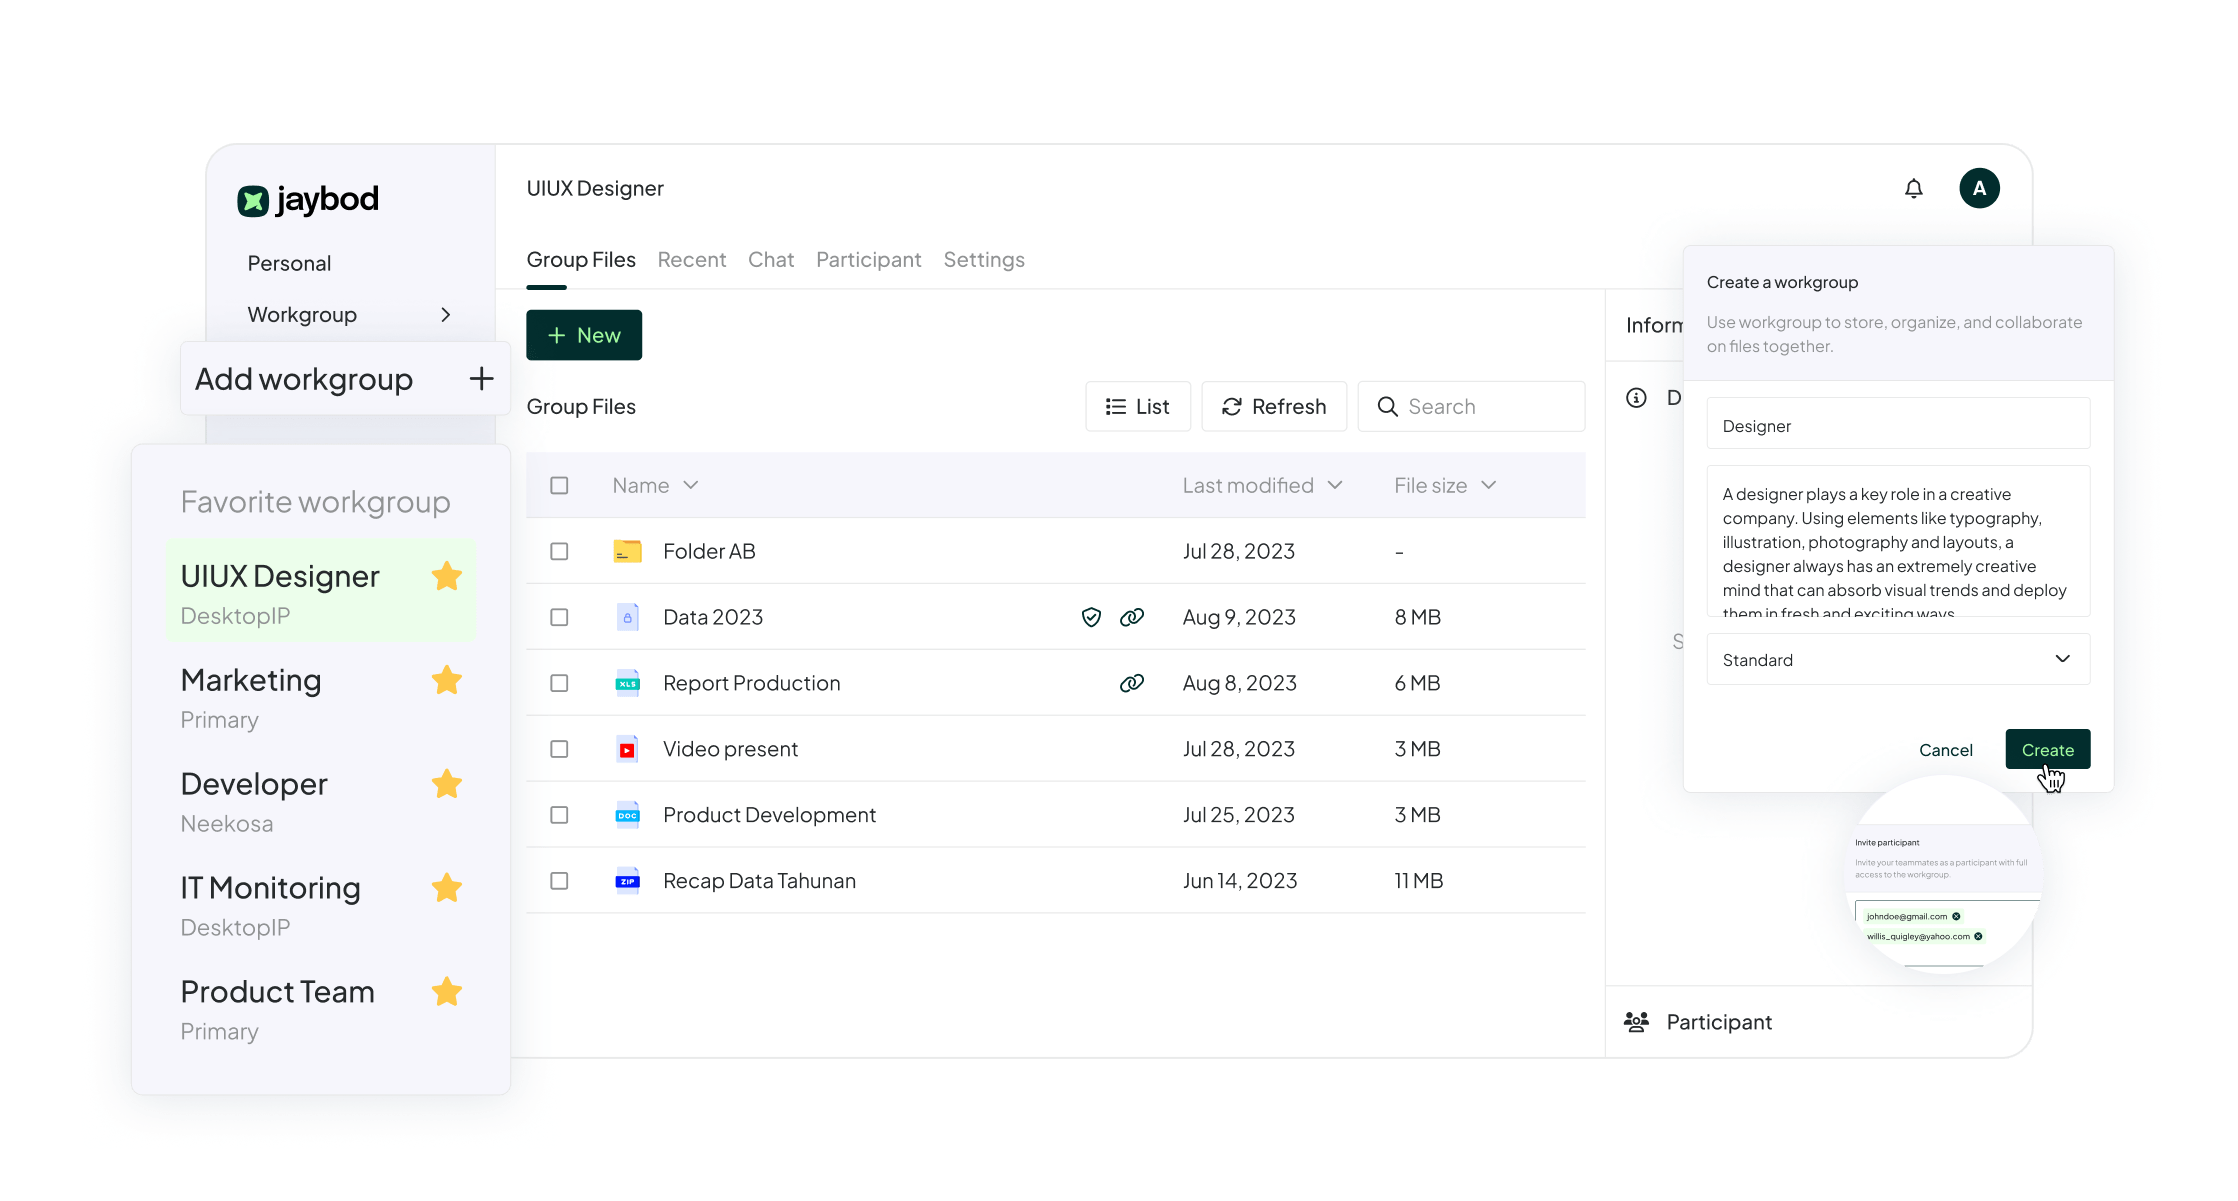Image resolution: width=2238 pixels, height=1201 pixels.
Task: Toggle checkbox next to Folder AB
Action: 560,551
